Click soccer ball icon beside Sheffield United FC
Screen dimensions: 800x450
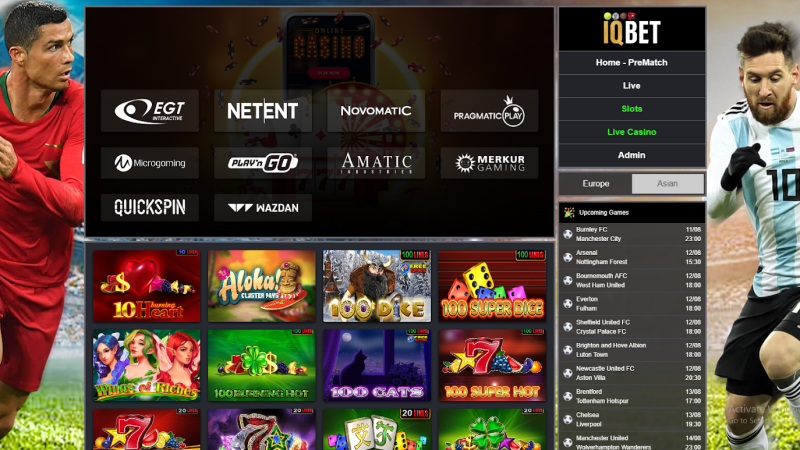[x=567, y=327]
